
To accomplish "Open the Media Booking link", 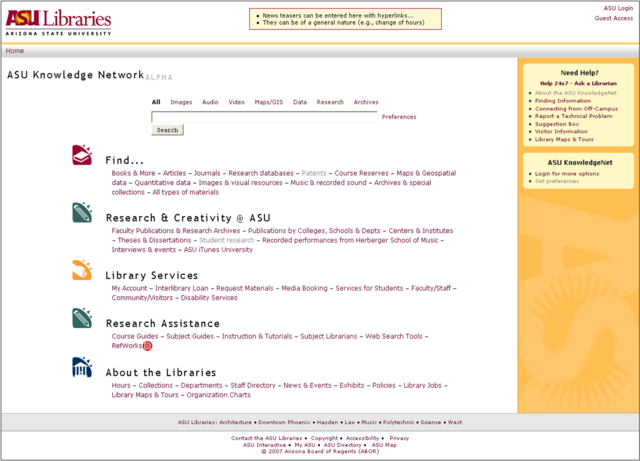I will (x=304, y=288).
